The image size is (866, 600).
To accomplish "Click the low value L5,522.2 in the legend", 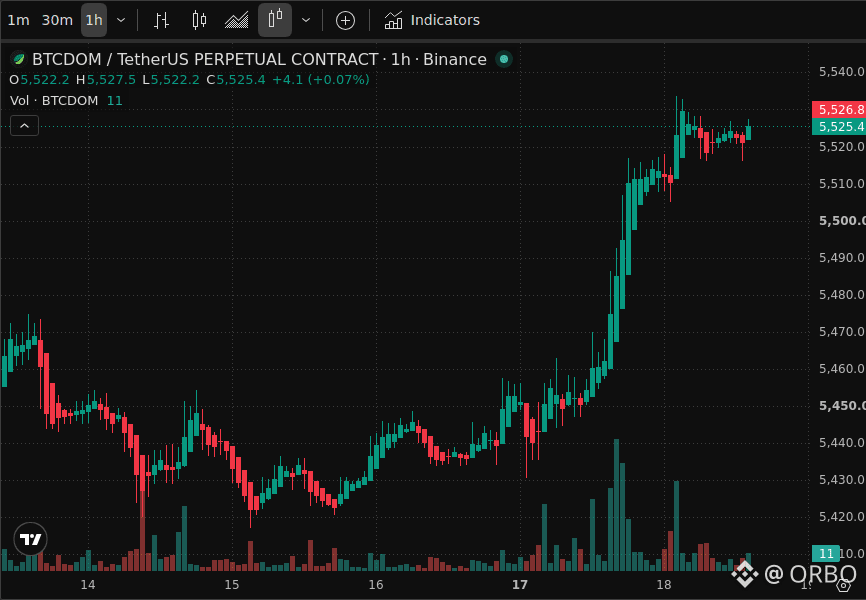I will click(x=171, y=80).
